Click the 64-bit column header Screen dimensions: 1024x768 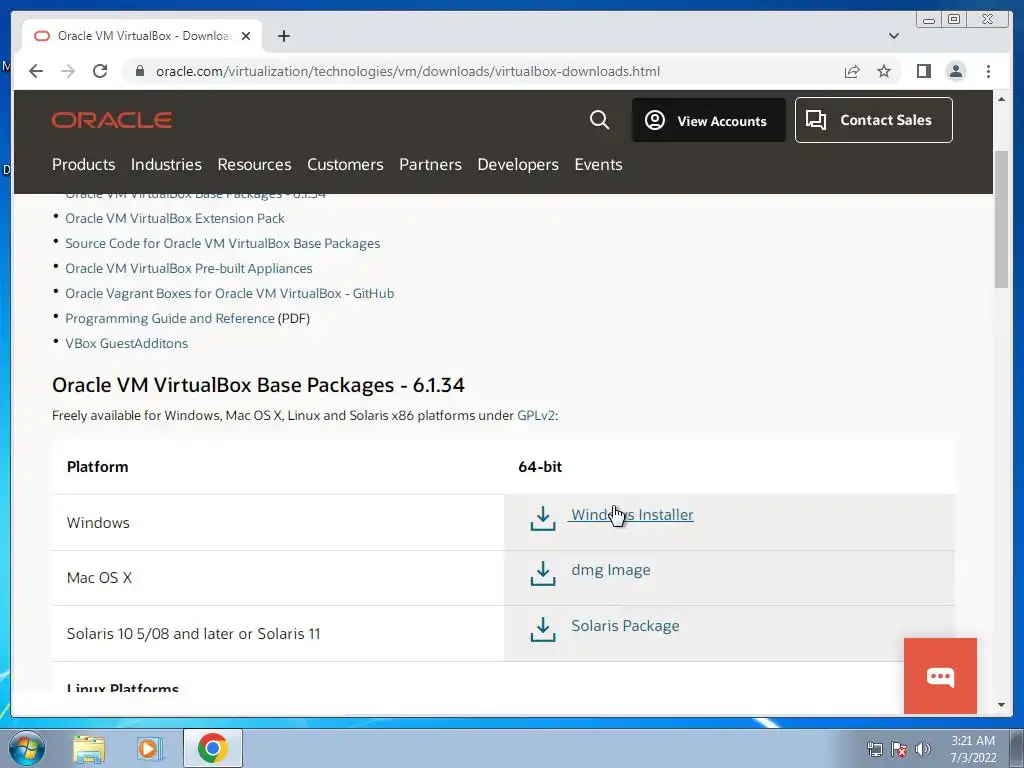click(539, 467)
